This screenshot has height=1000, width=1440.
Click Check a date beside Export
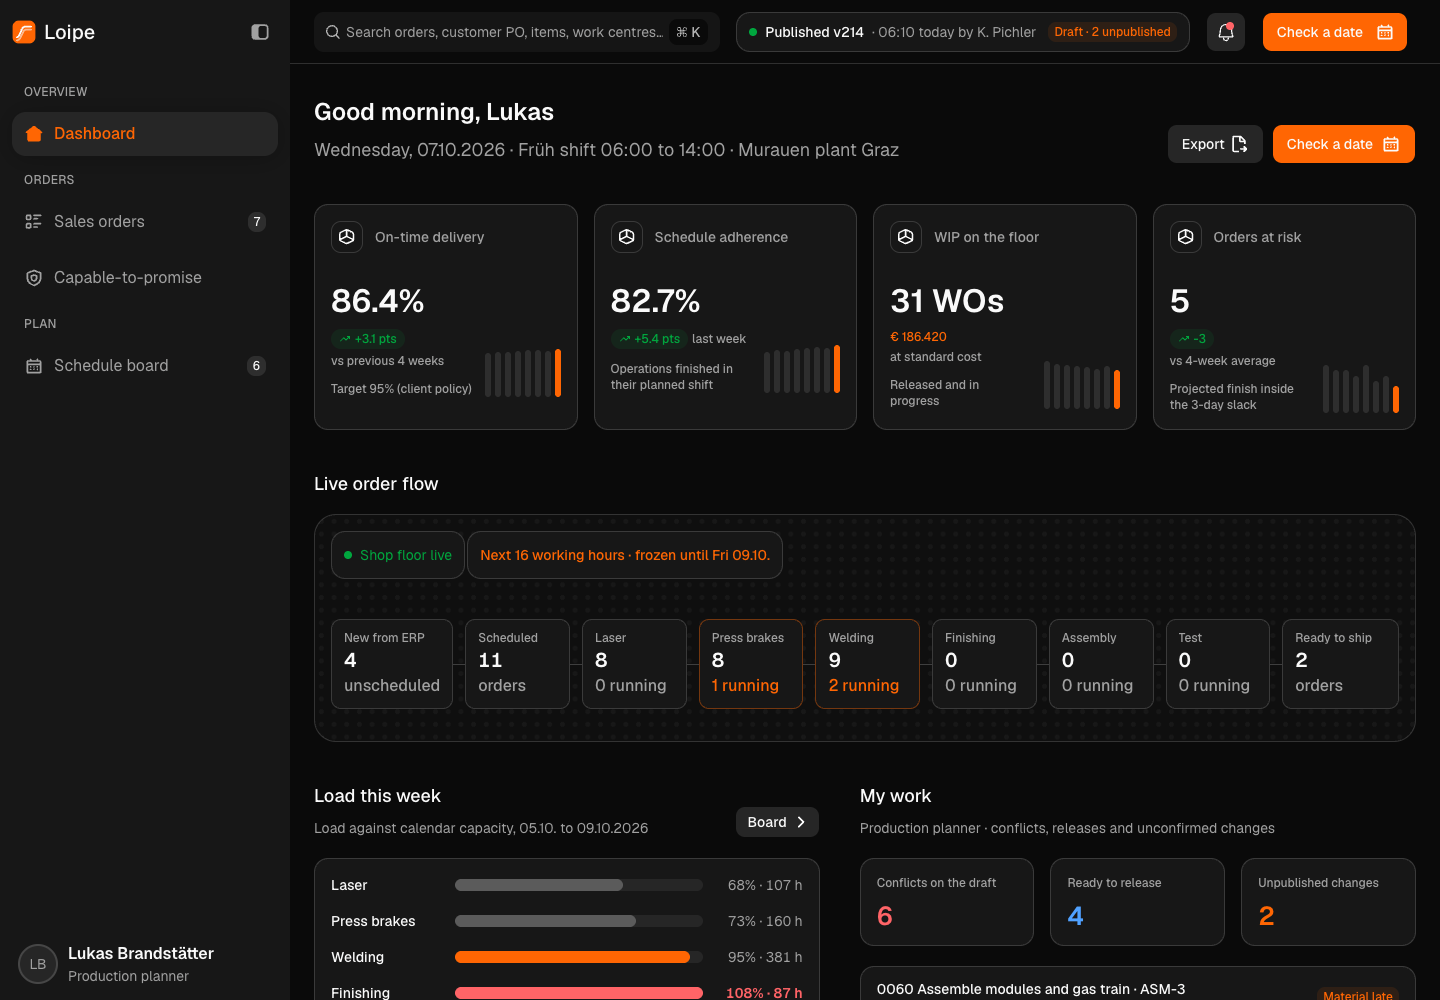tap(1344, 144)
